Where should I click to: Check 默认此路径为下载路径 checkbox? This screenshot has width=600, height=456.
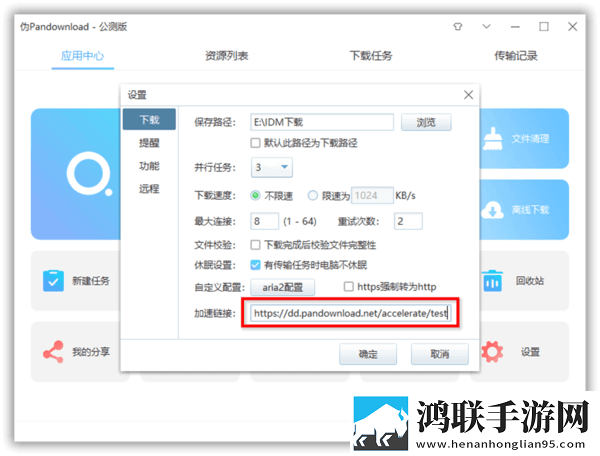(x=255, y=143)
